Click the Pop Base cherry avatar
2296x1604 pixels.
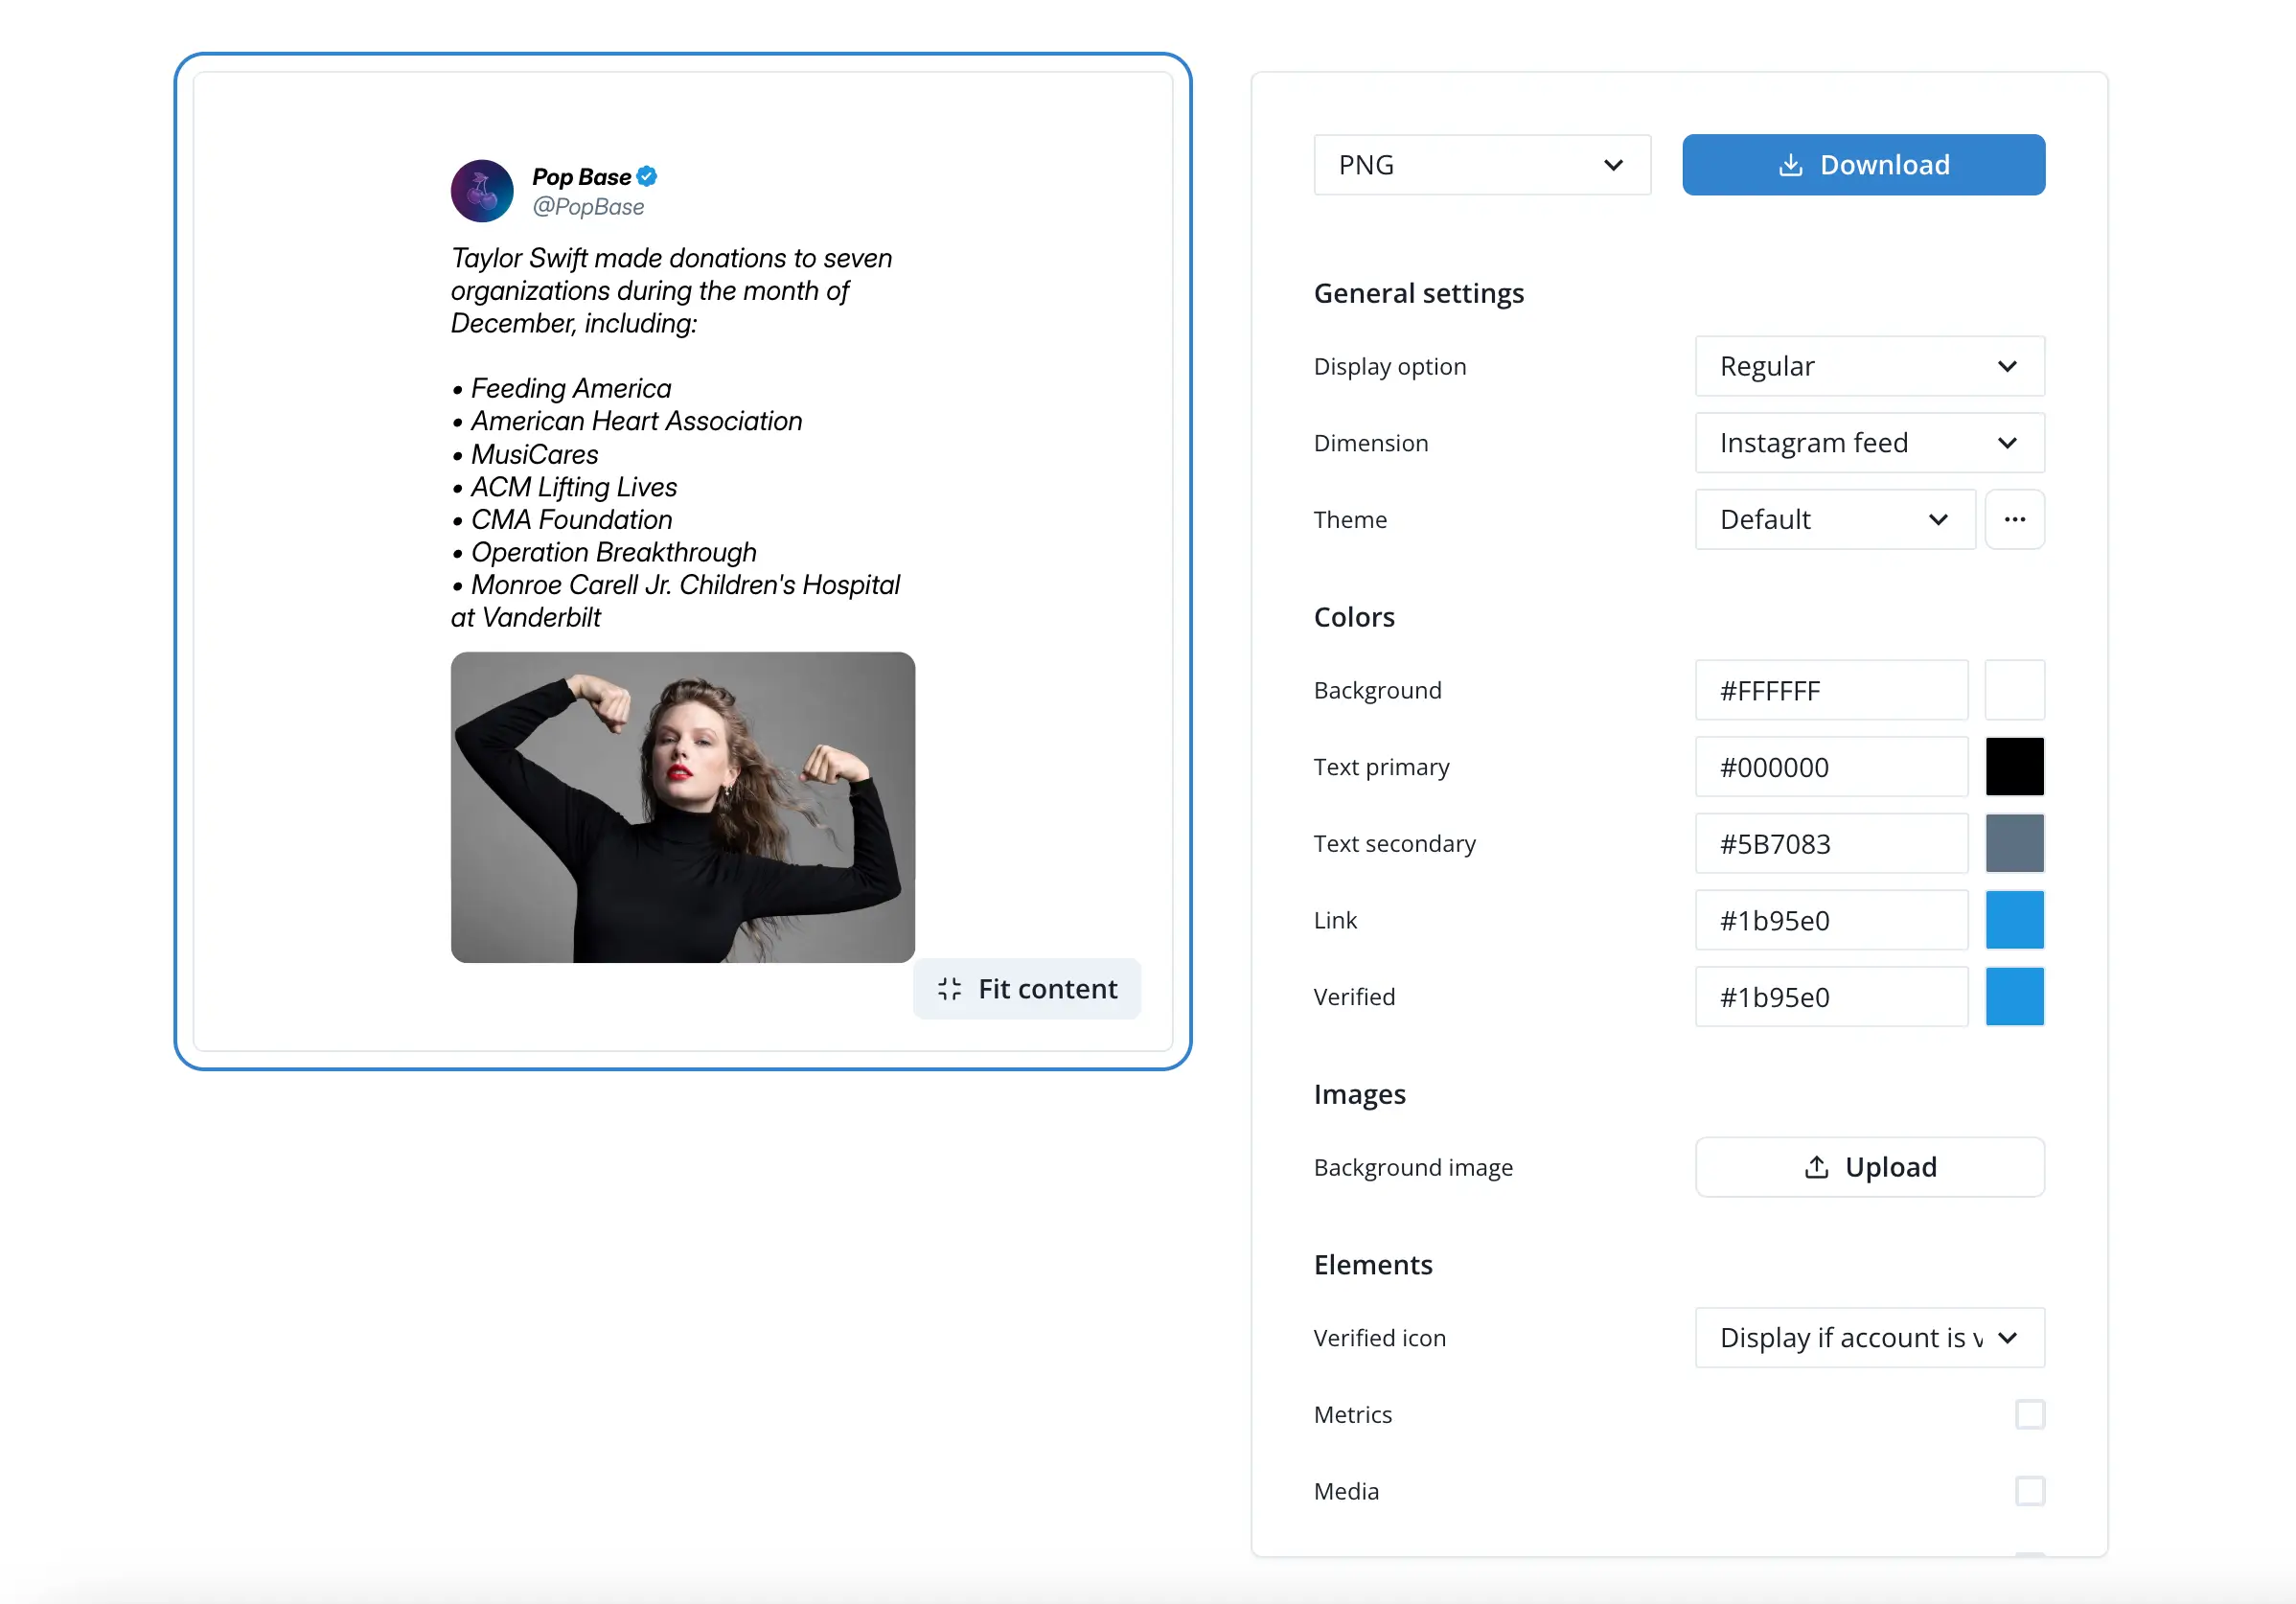click(482, 191)
